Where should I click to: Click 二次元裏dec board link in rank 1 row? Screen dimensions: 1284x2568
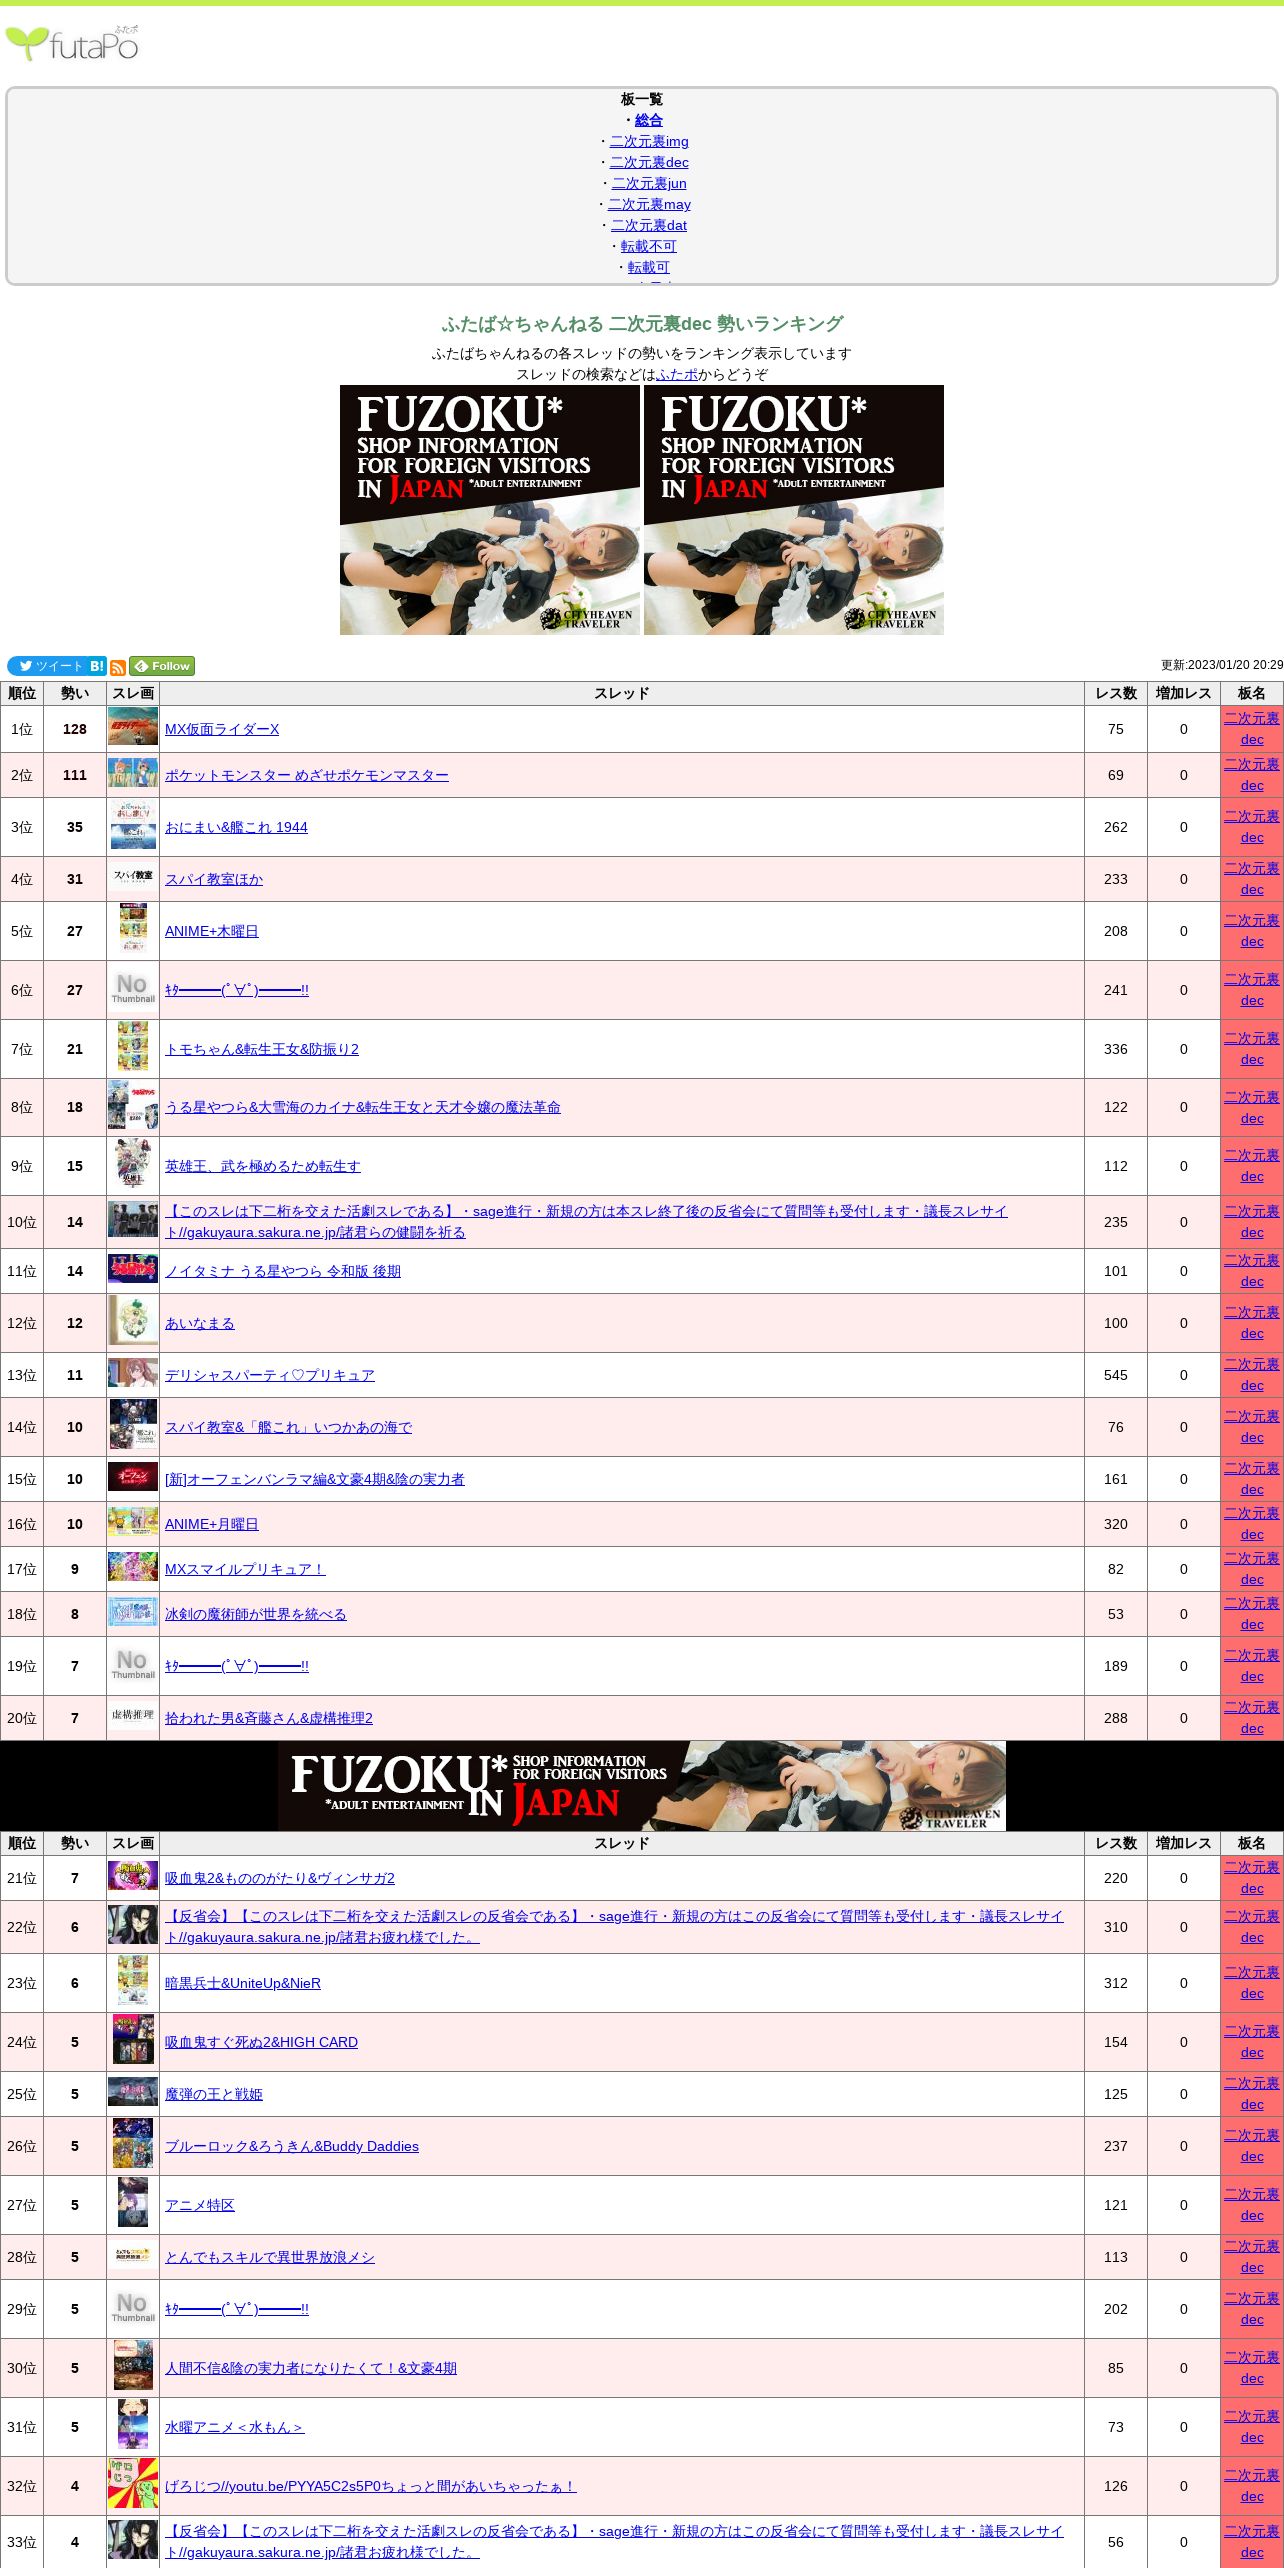[1252, 729]
